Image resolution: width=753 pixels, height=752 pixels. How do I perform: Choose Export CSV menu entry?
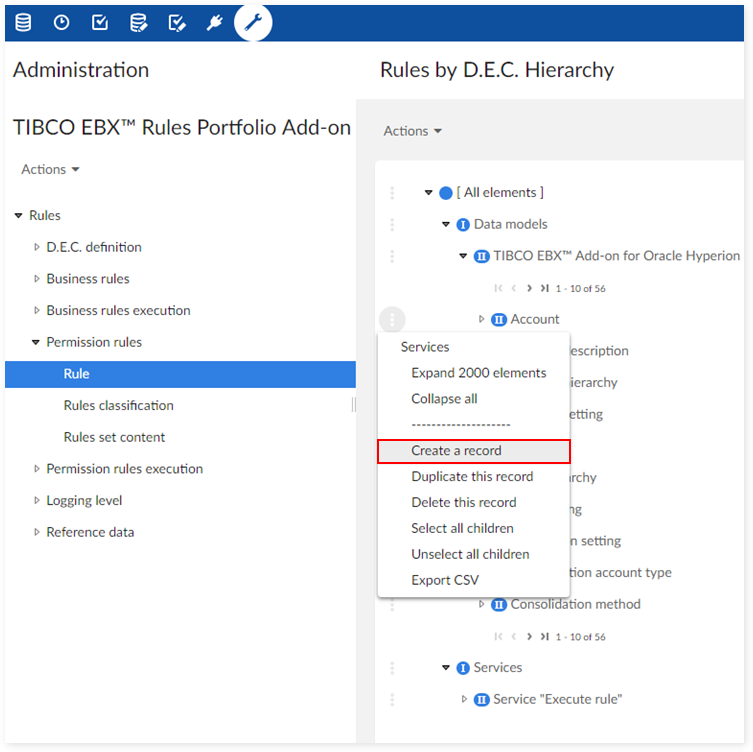pos(474,581)
